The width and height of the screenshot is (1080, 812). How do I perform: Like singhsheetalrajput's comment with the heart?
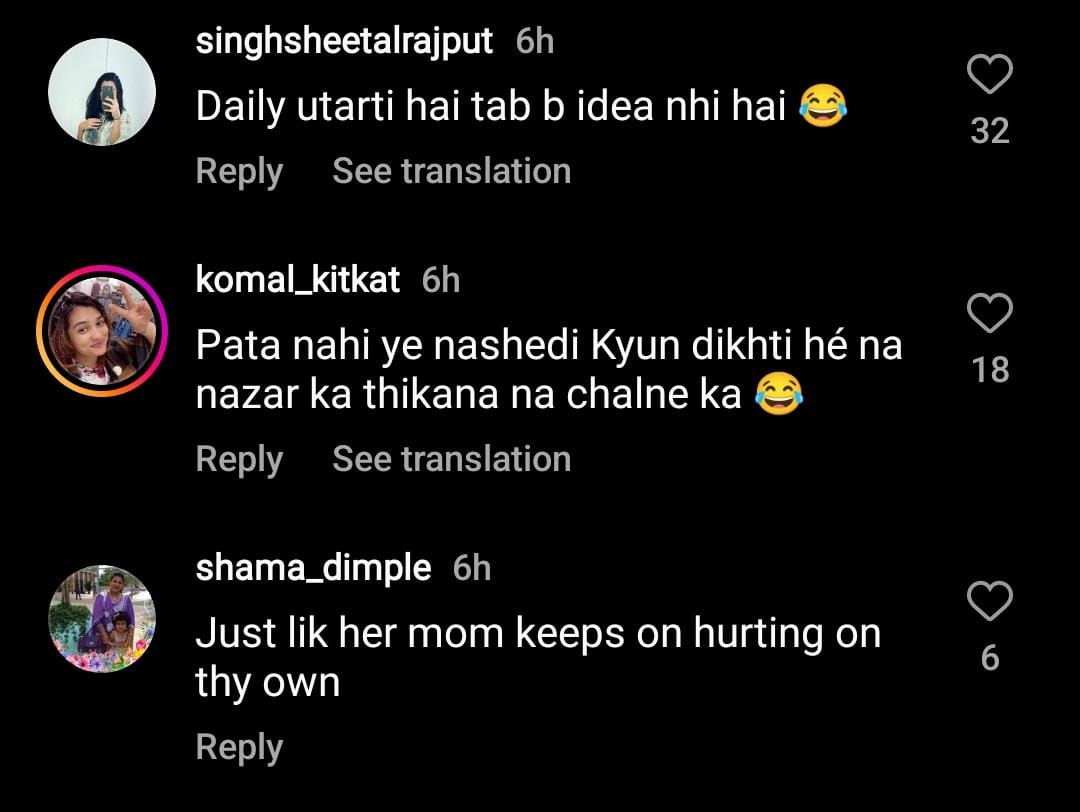click(x=990, y=75)
